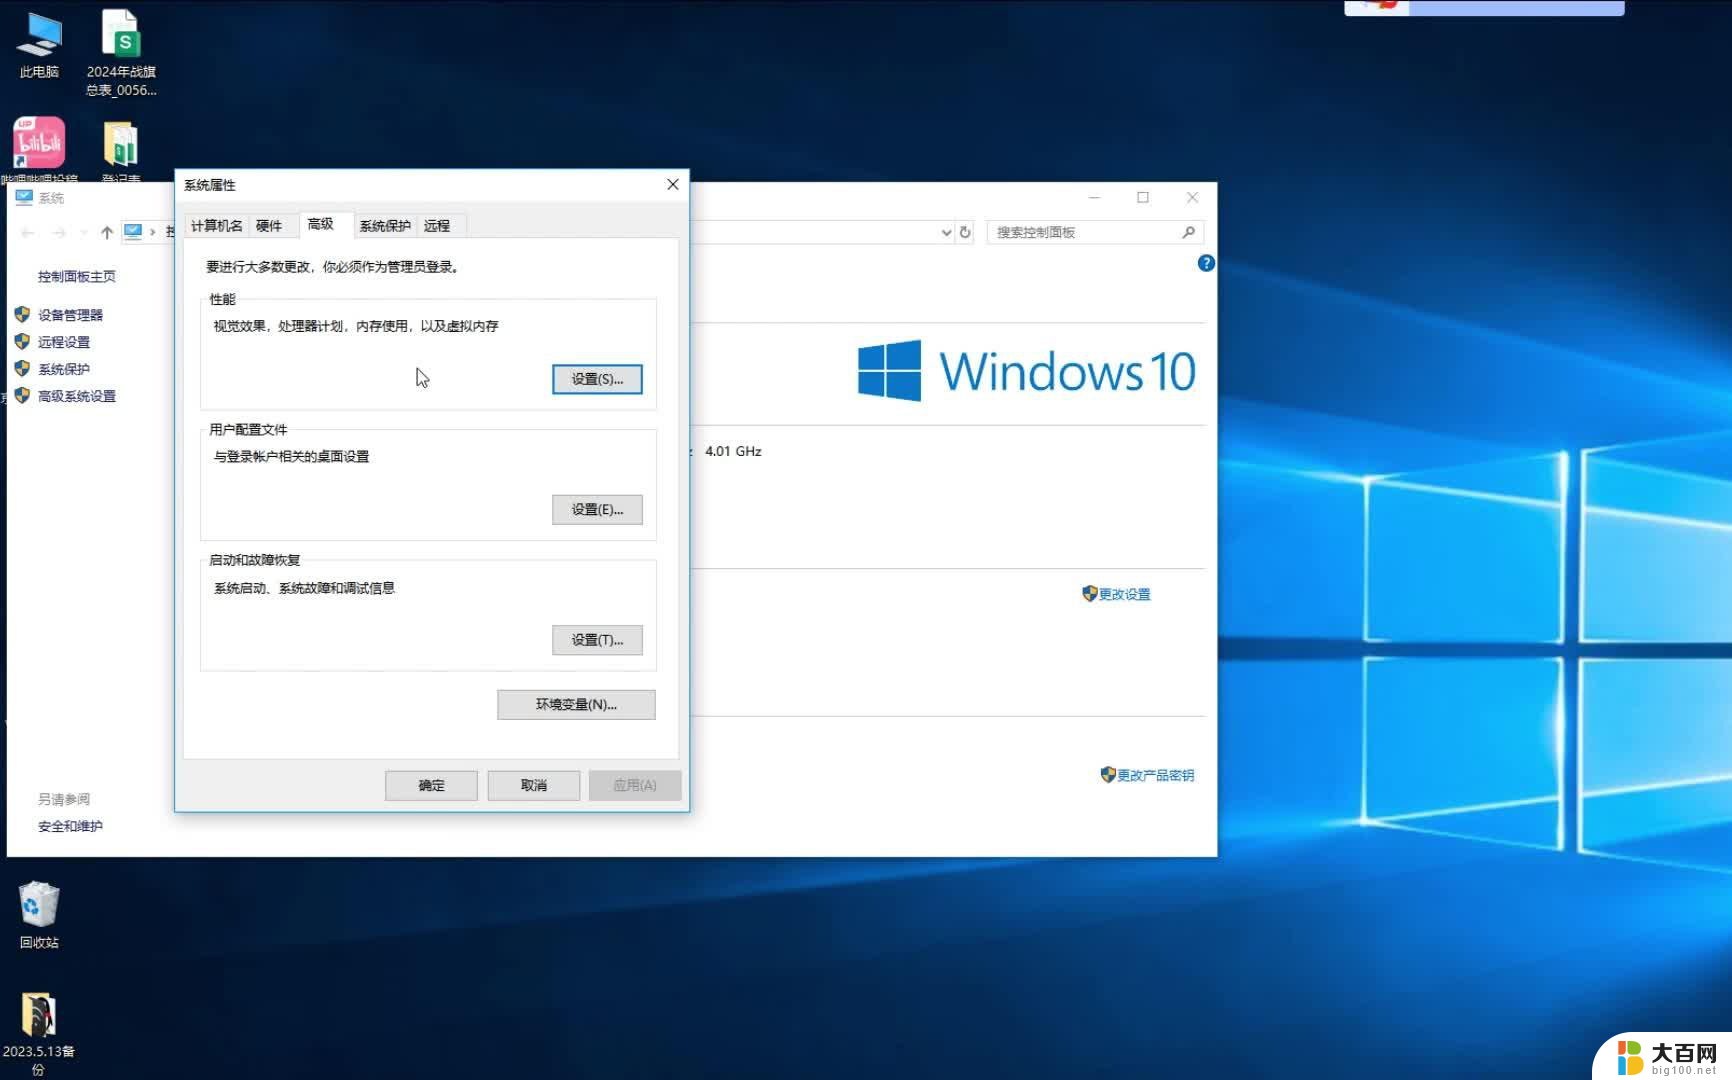Click the back arrow in System window
Image resolution: width=1732 pixels, height=1080 pixels.
(x=28, y=232)
